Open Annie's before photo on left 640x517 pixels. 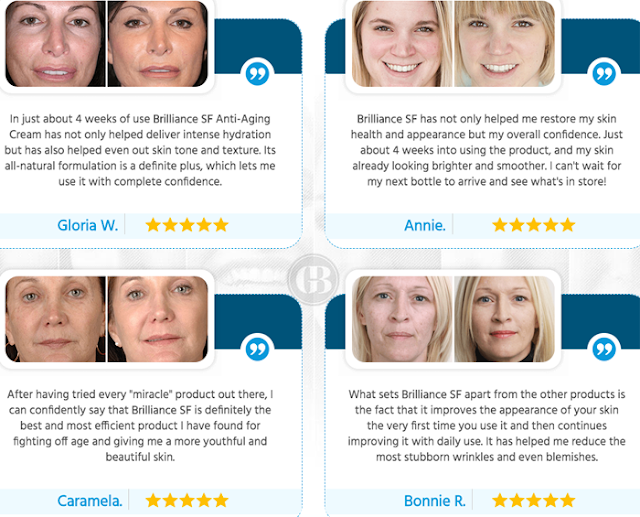click(402, 44)
